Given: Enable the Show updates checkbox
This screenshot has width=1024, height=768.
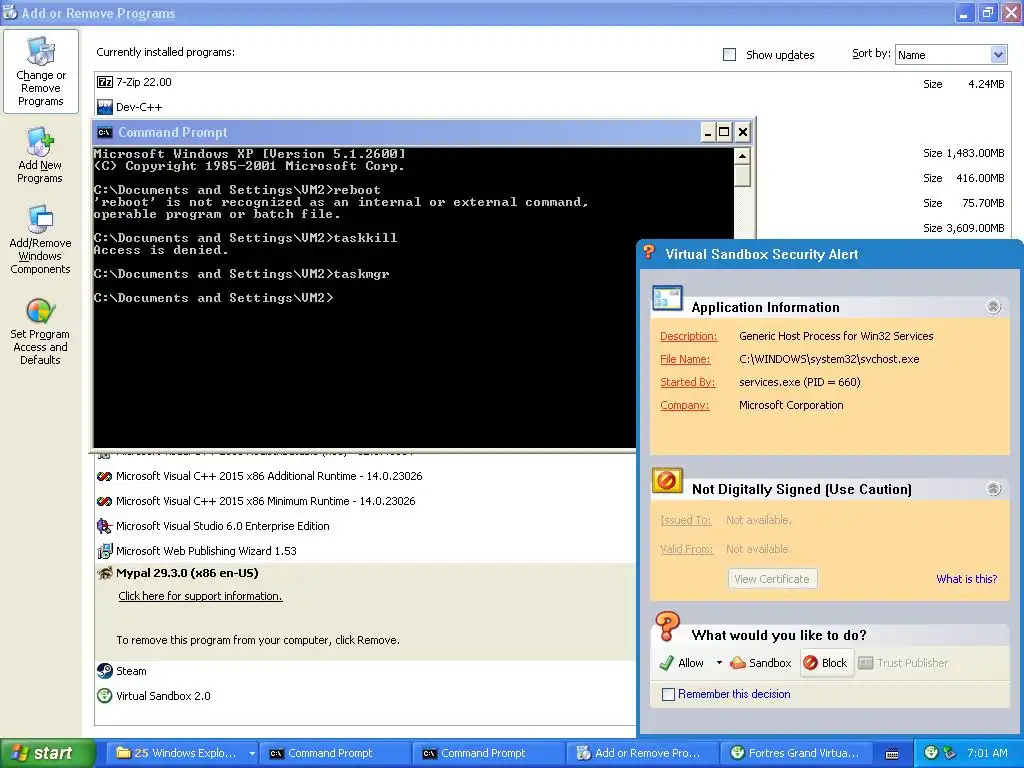Looking at the screenshot, I should point(729,55).
